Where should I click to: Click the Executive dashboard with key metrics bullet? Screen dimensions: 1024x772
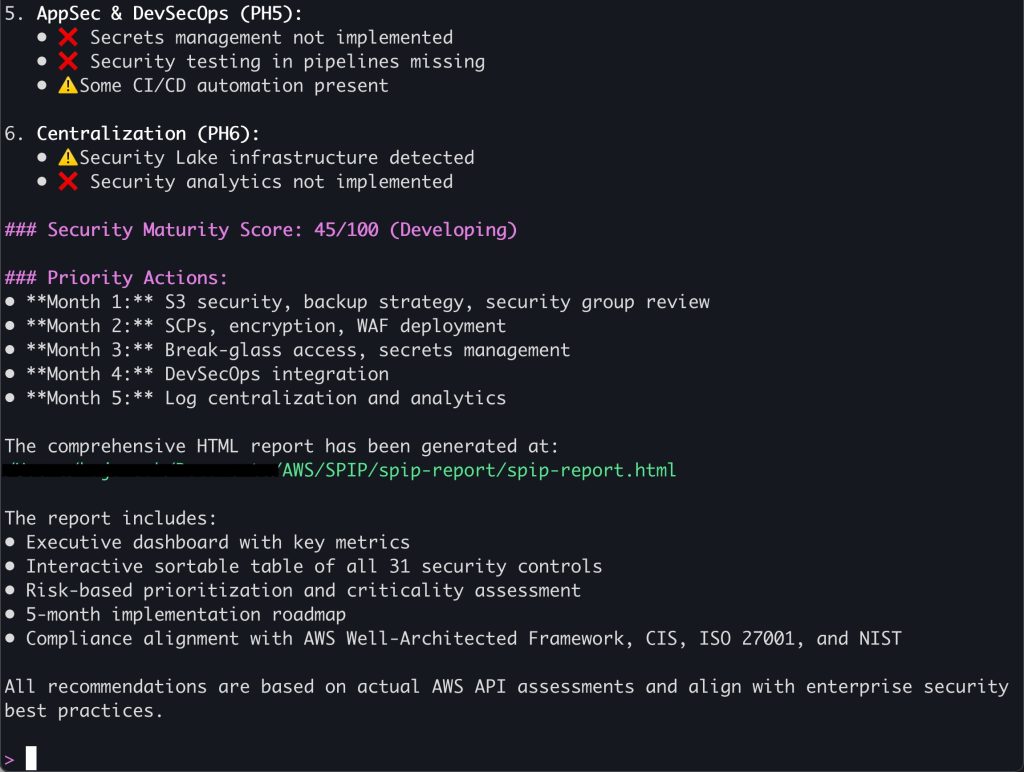coord(217,542)
